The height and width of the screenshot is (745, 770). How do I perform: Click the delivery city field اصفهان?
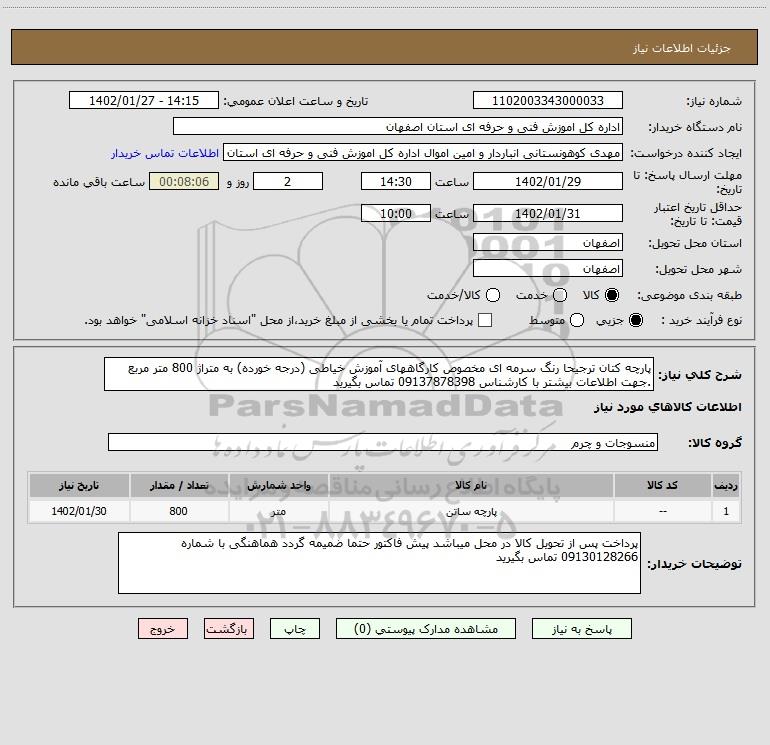coord(548,269)
